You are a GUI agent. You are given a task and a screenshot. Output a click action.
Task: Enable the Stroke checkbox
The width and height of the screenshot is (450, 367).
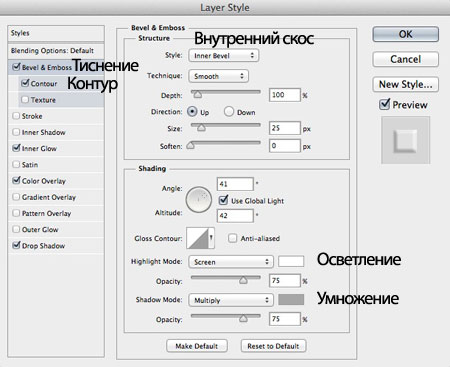(16, 116)
